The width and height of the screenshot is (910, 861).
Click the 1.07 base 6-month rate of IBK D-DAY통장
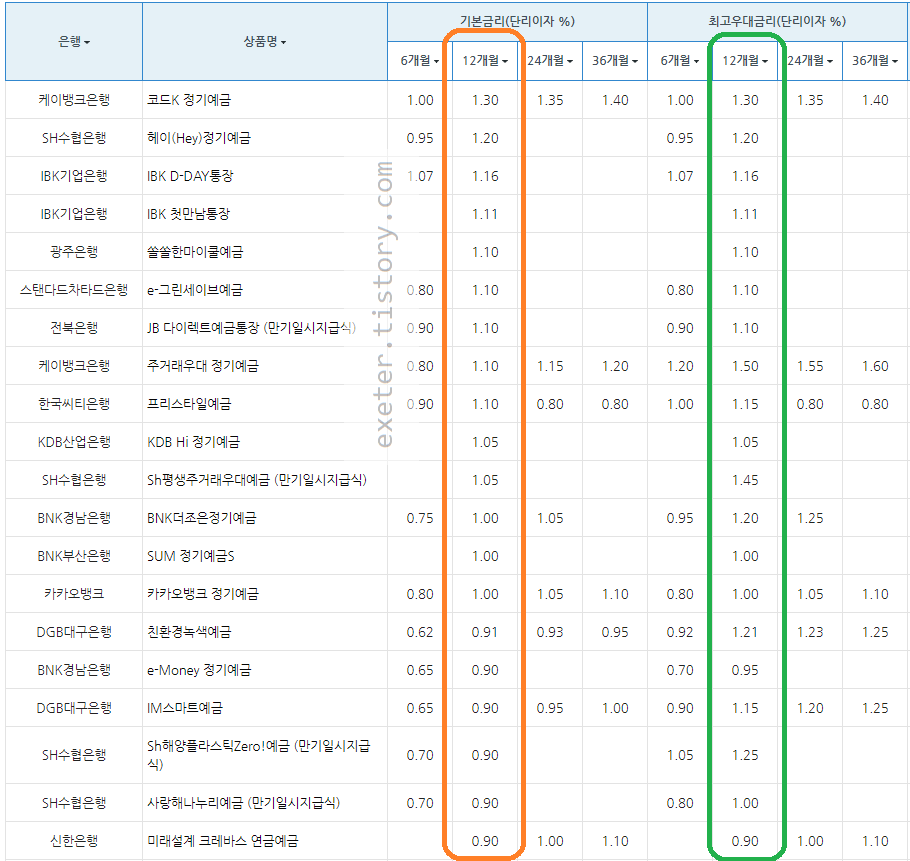(420, 176)
